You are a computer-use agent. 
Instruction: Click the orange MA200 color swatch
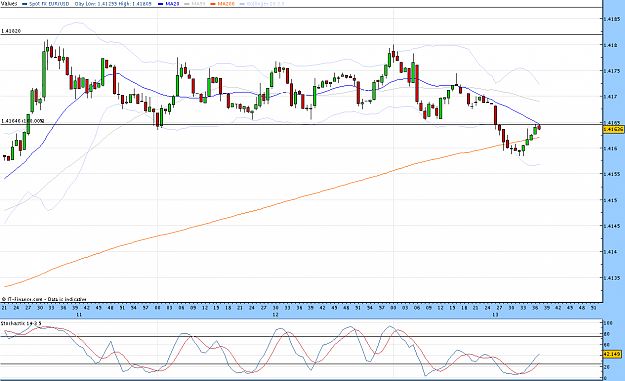click(213, 4)
